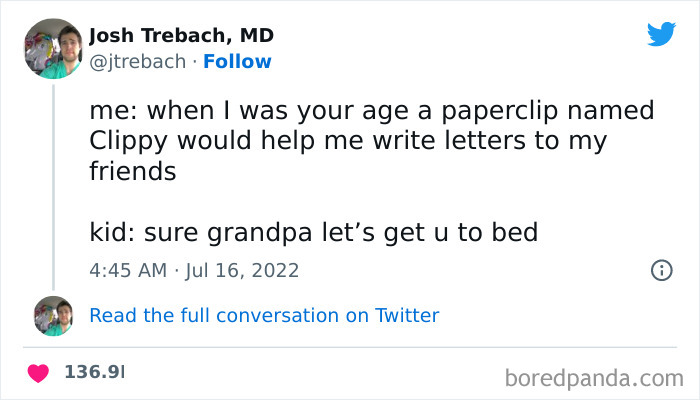Click the word "friends" in the tweet
This screenshot has height=400, width=700.
(132, 171)
